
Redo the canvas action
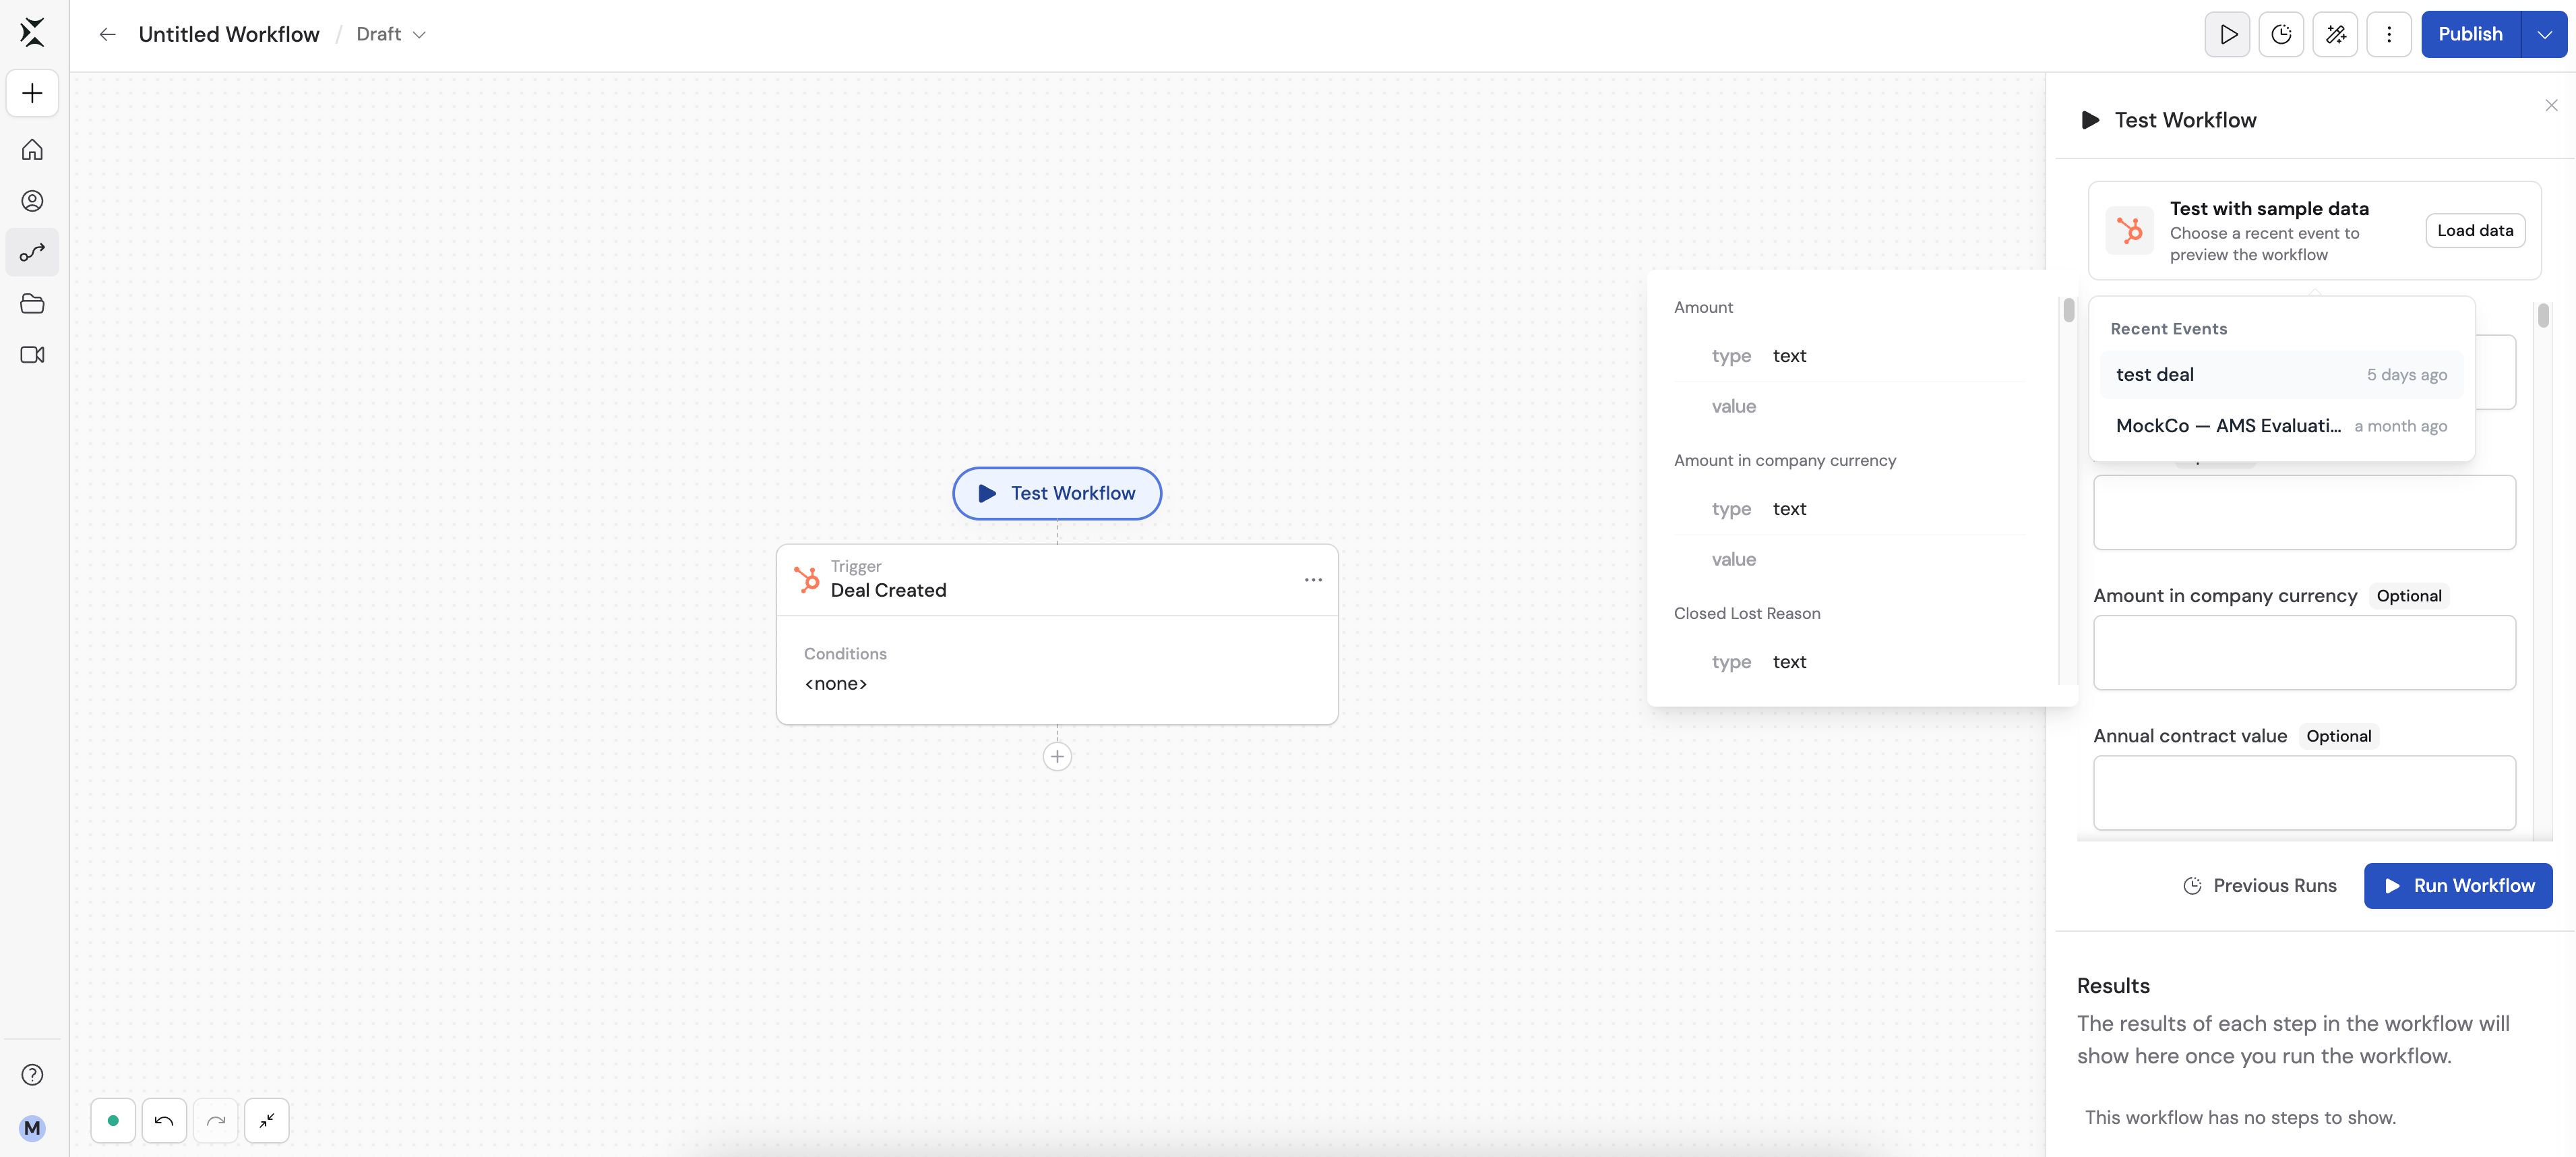coord(216,1121)
